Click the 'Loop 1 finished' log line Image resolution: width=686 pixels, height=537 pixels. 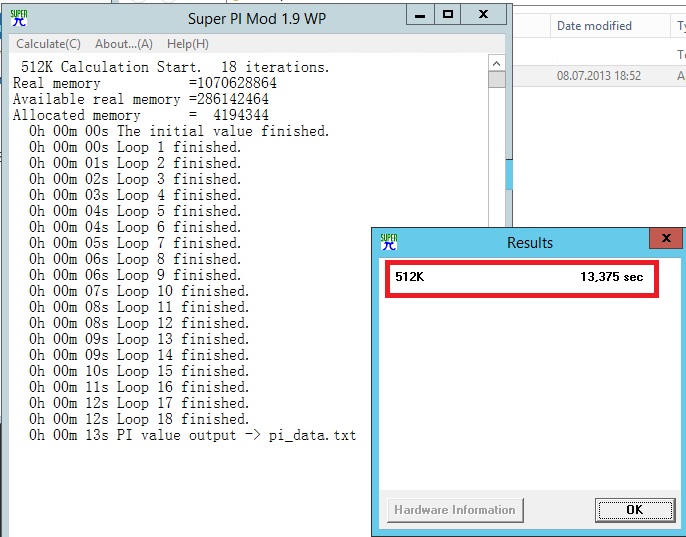click(x=135, y=147)
